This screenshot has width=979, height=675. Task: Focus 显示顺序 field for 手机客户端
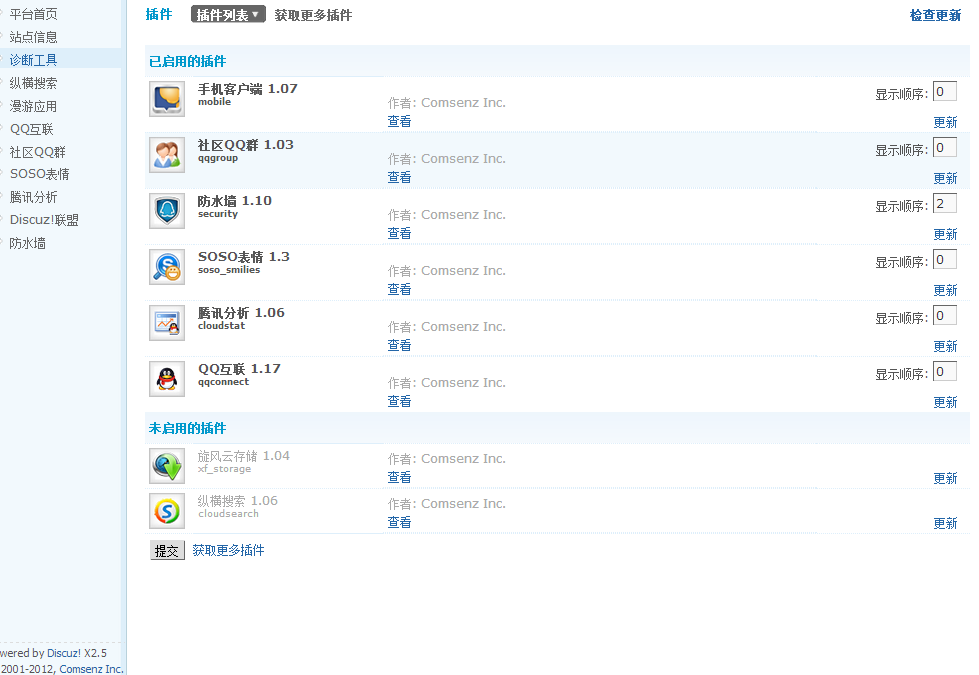(x=945, y=92)
